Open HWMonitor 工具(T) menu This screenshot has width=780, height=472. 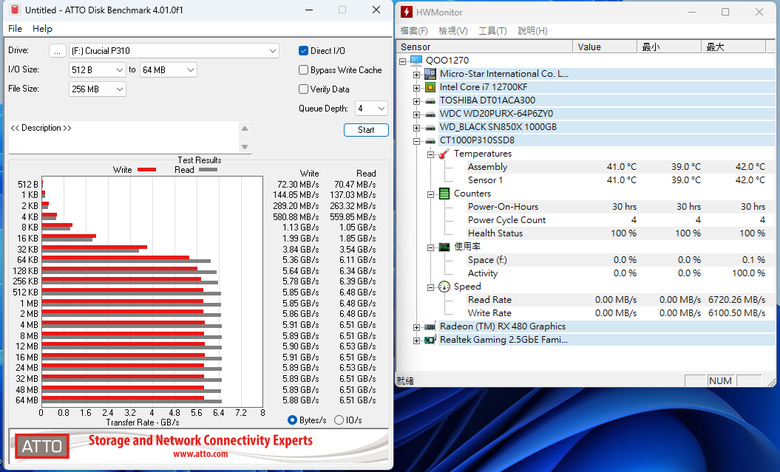(492, 31)
